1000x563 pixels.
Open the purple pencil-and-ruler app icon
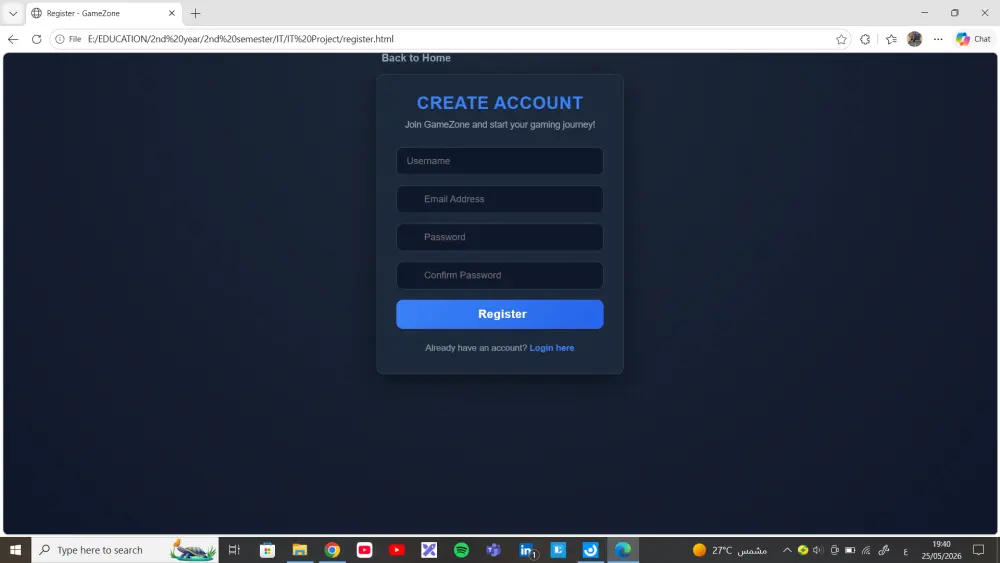(x=429, y=550)
